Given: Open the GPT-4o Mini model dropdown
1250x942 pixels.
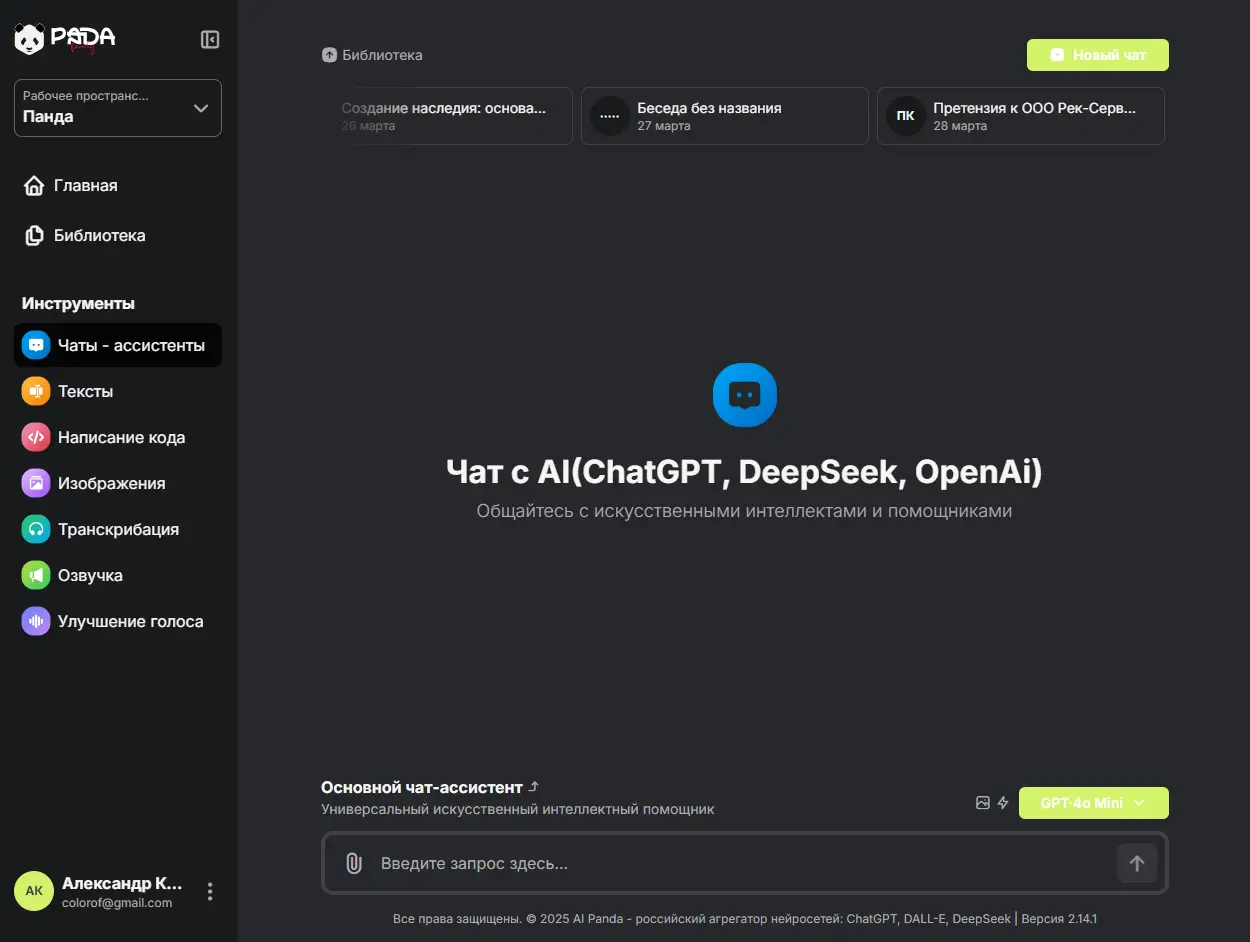Looking at the screenshot, I should coord(1093,803).
